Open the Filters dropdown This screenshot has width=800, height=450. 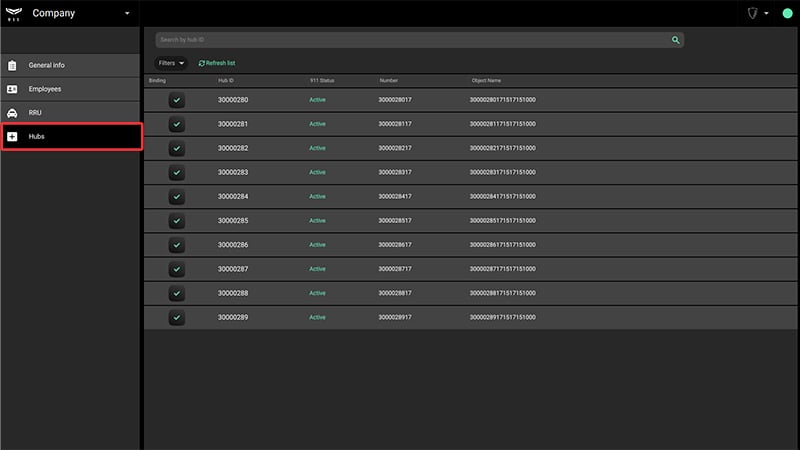pyautogui.click(x=171, y=63)
